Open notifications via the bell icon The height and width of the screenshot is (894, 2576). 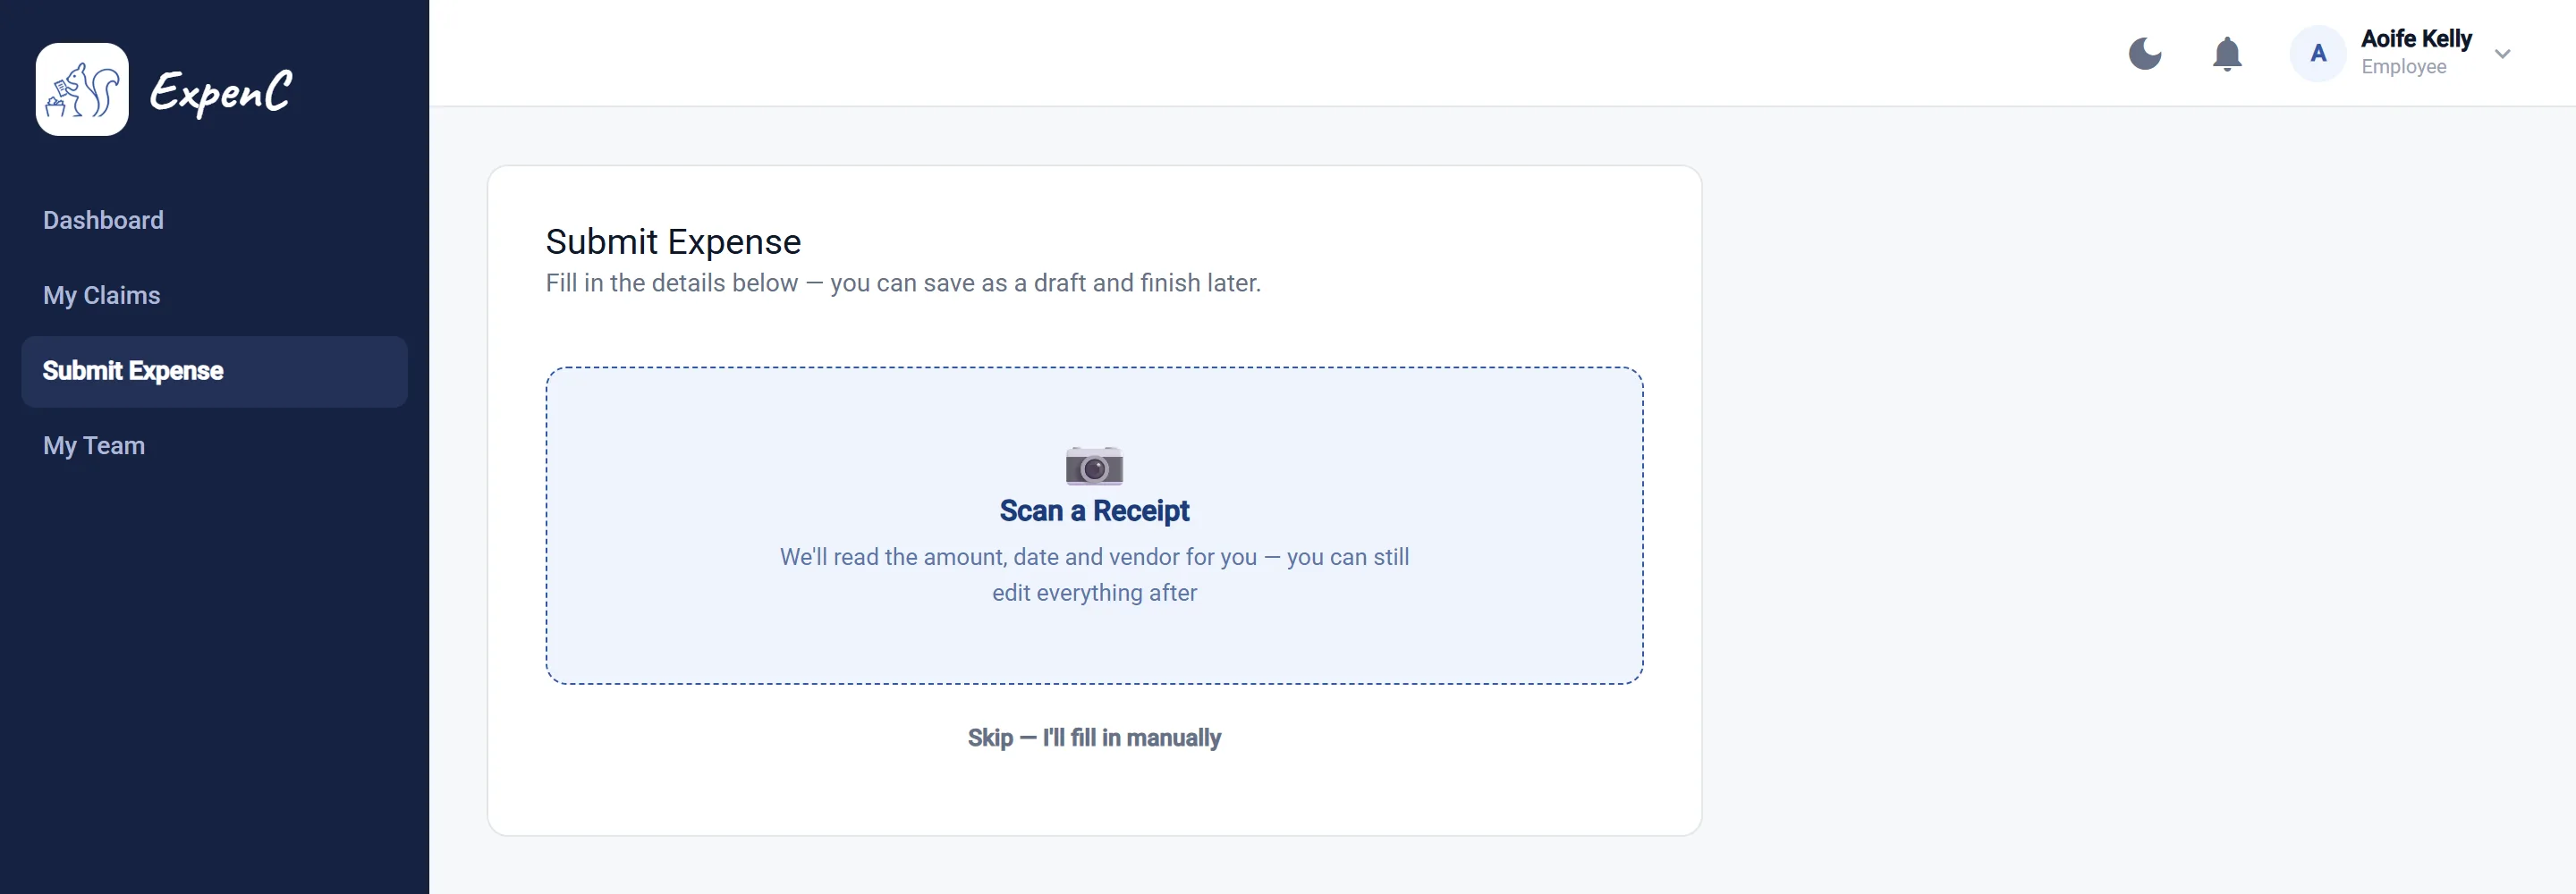(2226, 54)
